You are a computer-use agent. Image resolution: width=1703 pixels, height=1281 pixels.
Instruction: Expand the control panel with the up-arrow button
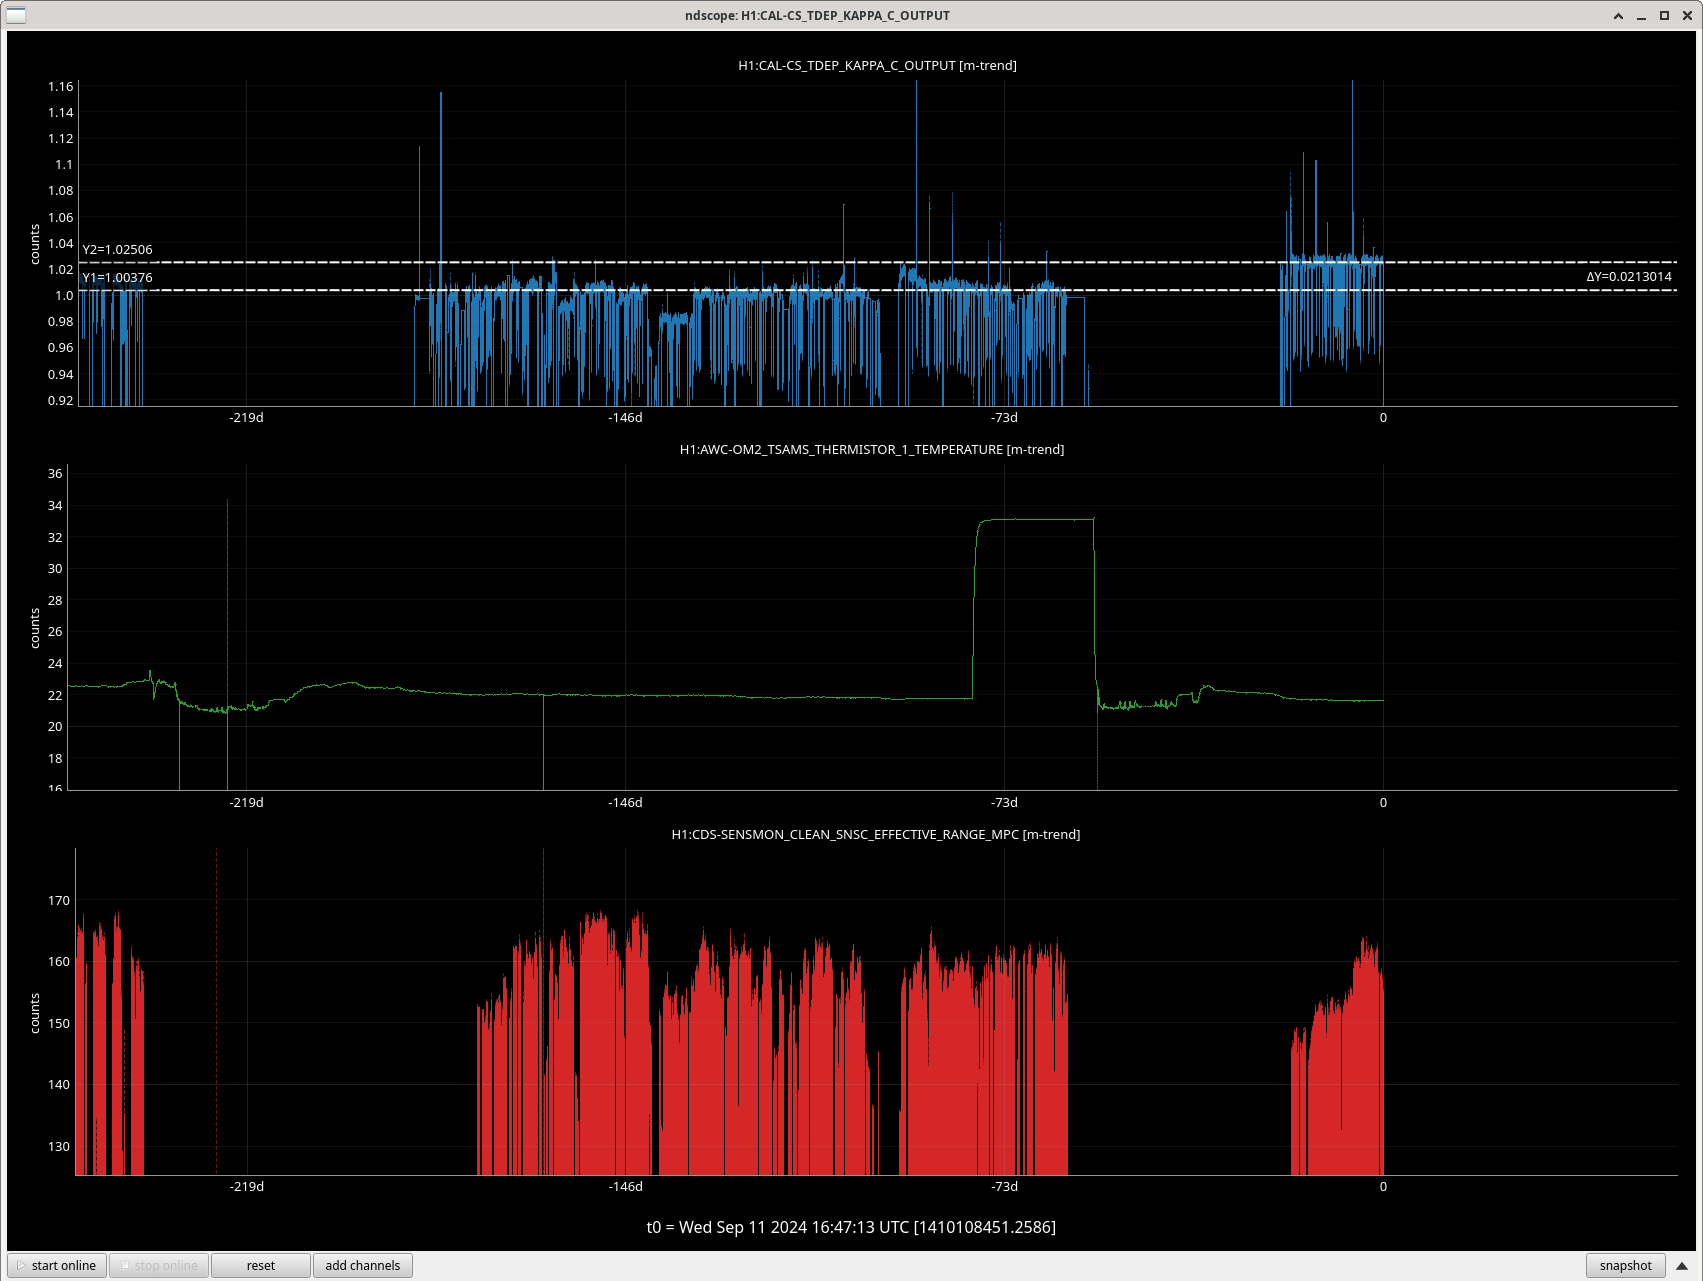click(1682, 1266)
